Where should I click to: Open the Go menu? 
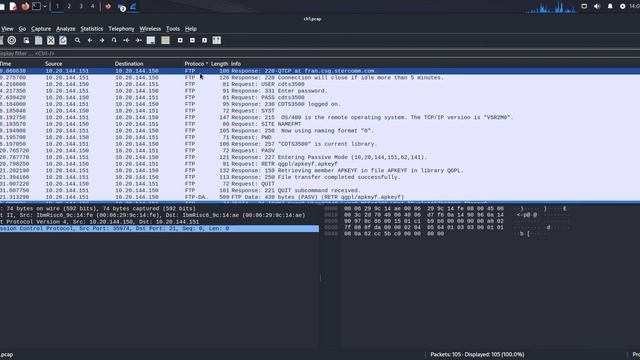(22, 29)
